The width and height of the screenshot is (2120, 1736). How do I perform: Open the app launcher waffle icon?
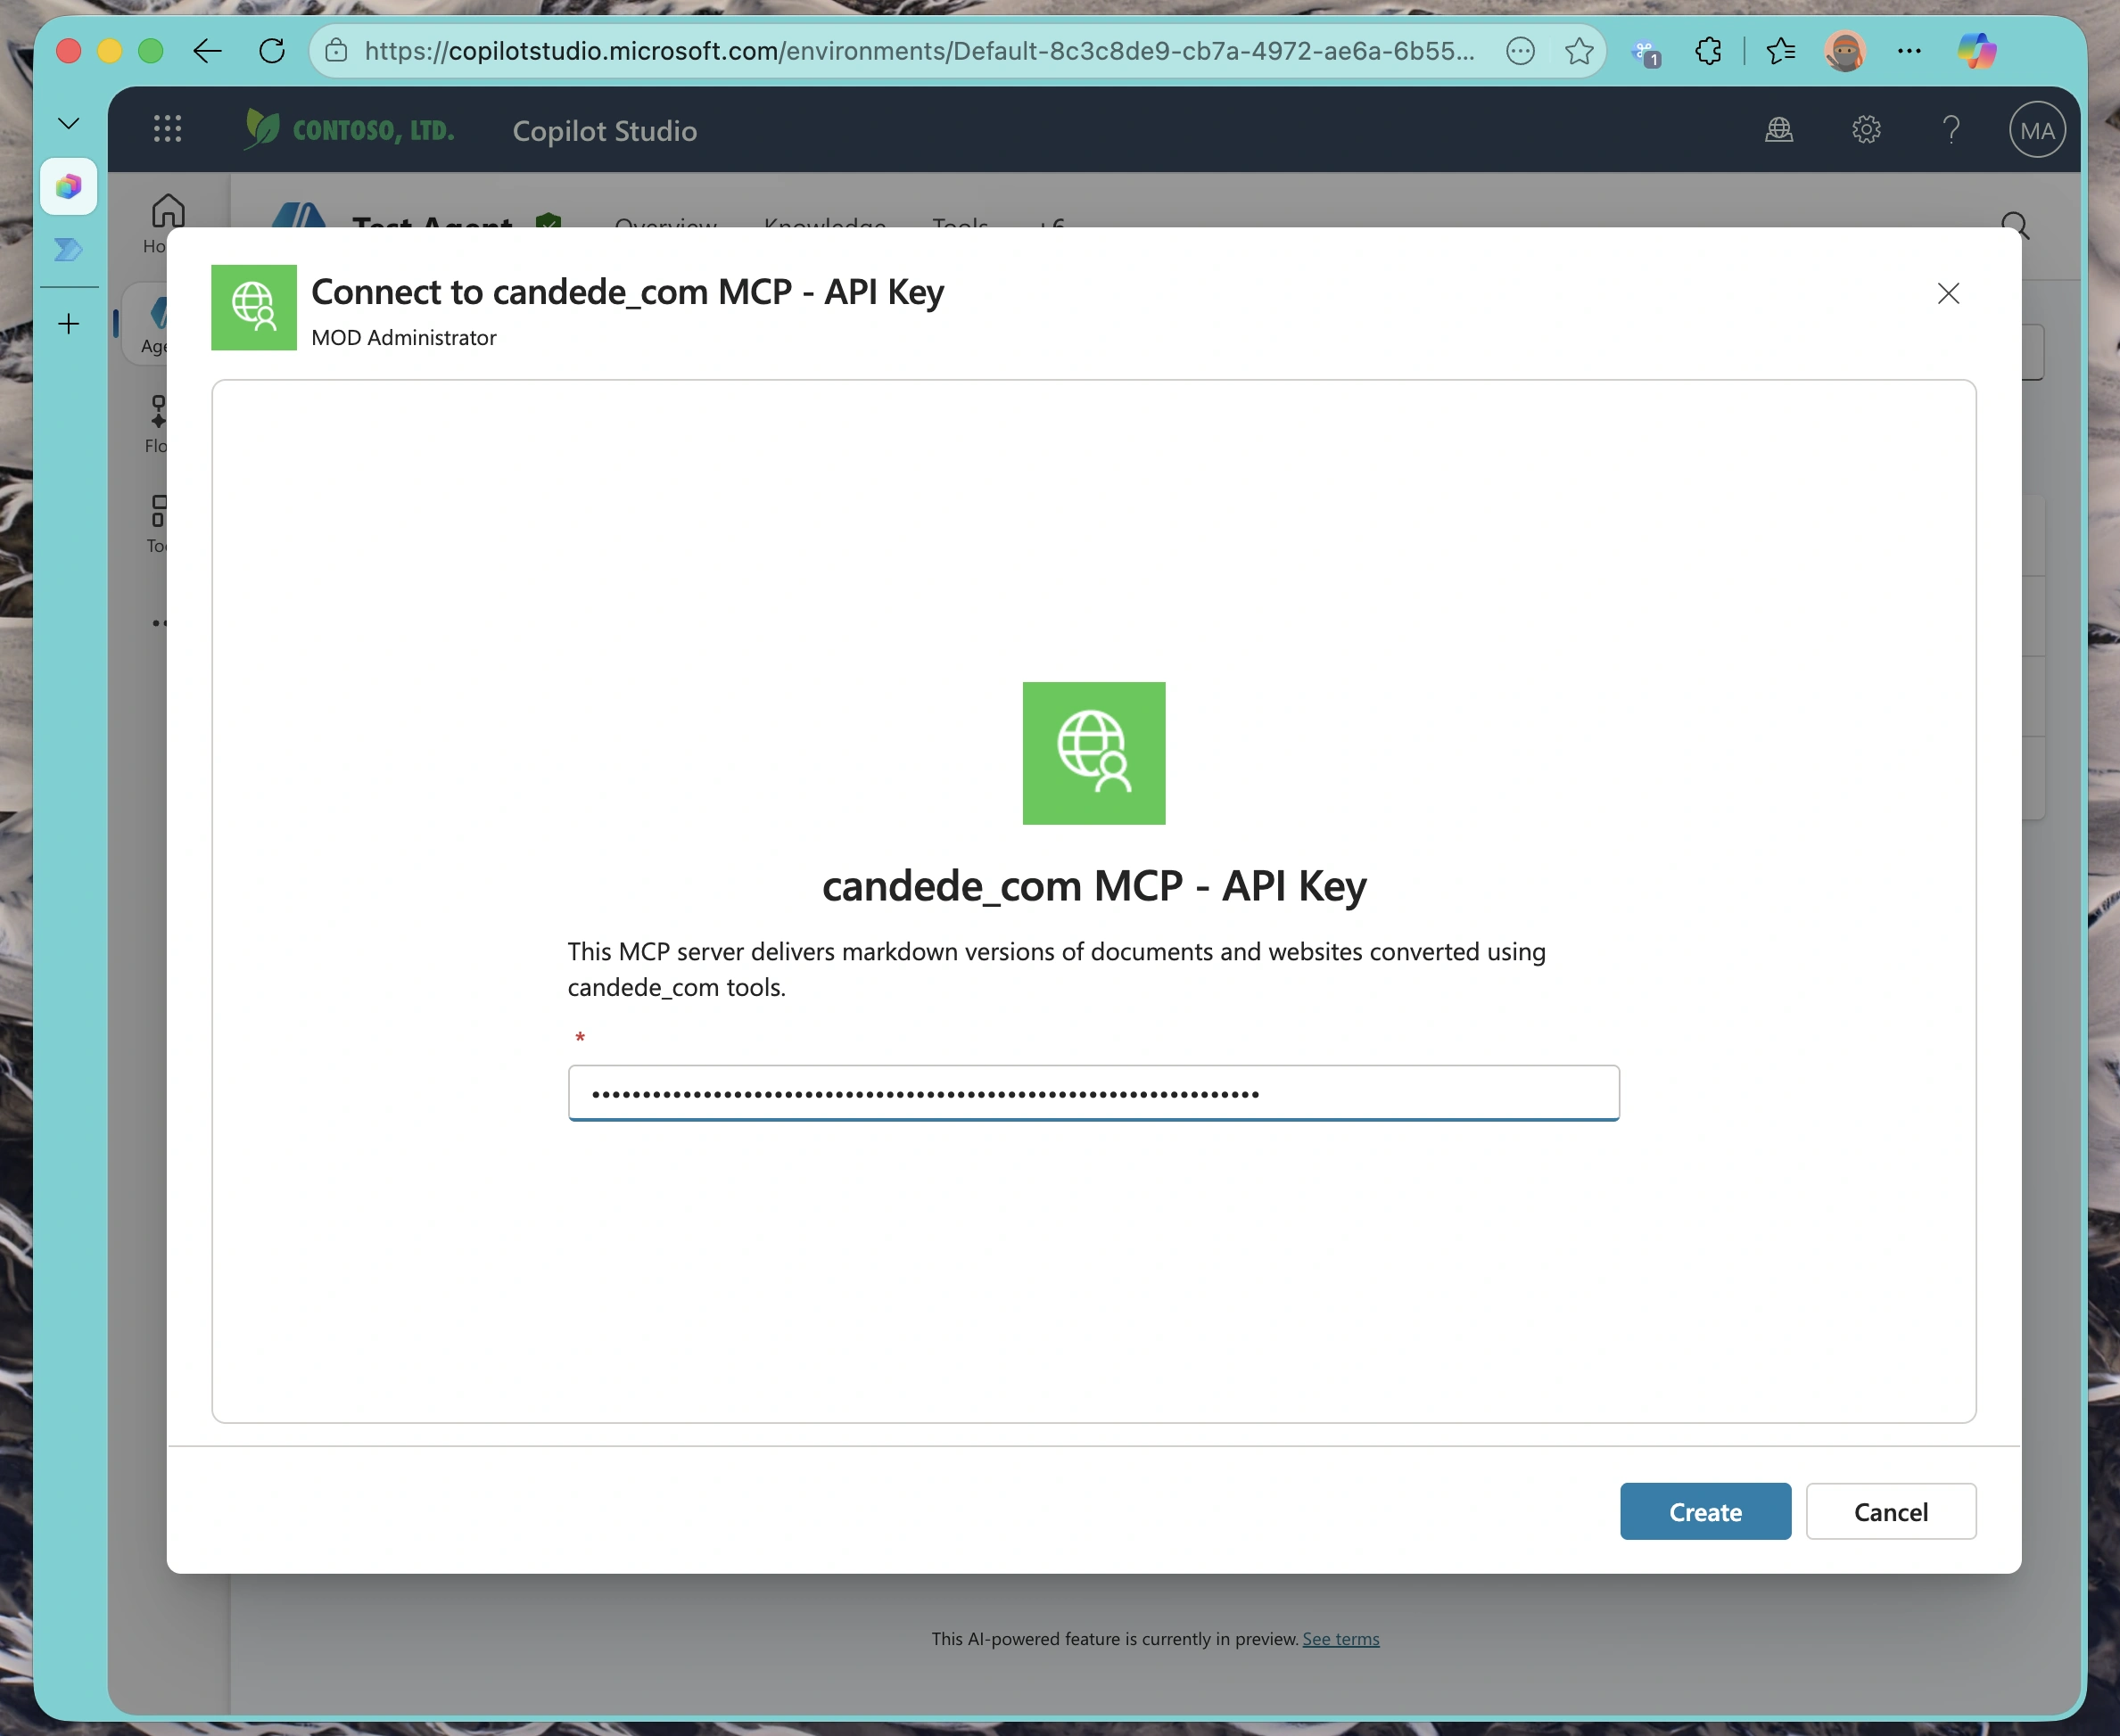[x=167, y=128]
